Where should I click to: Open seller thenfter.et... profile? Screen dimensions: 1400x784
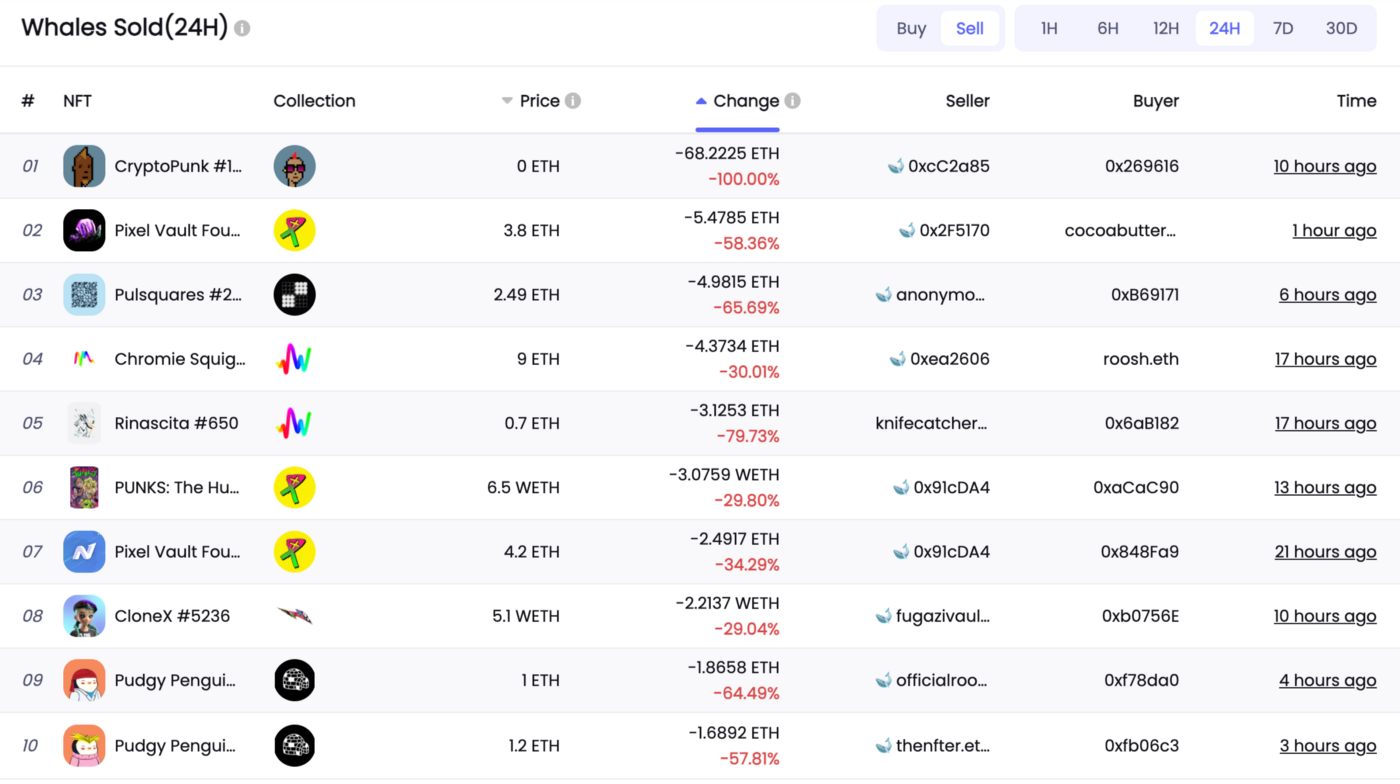pos(943,745)
